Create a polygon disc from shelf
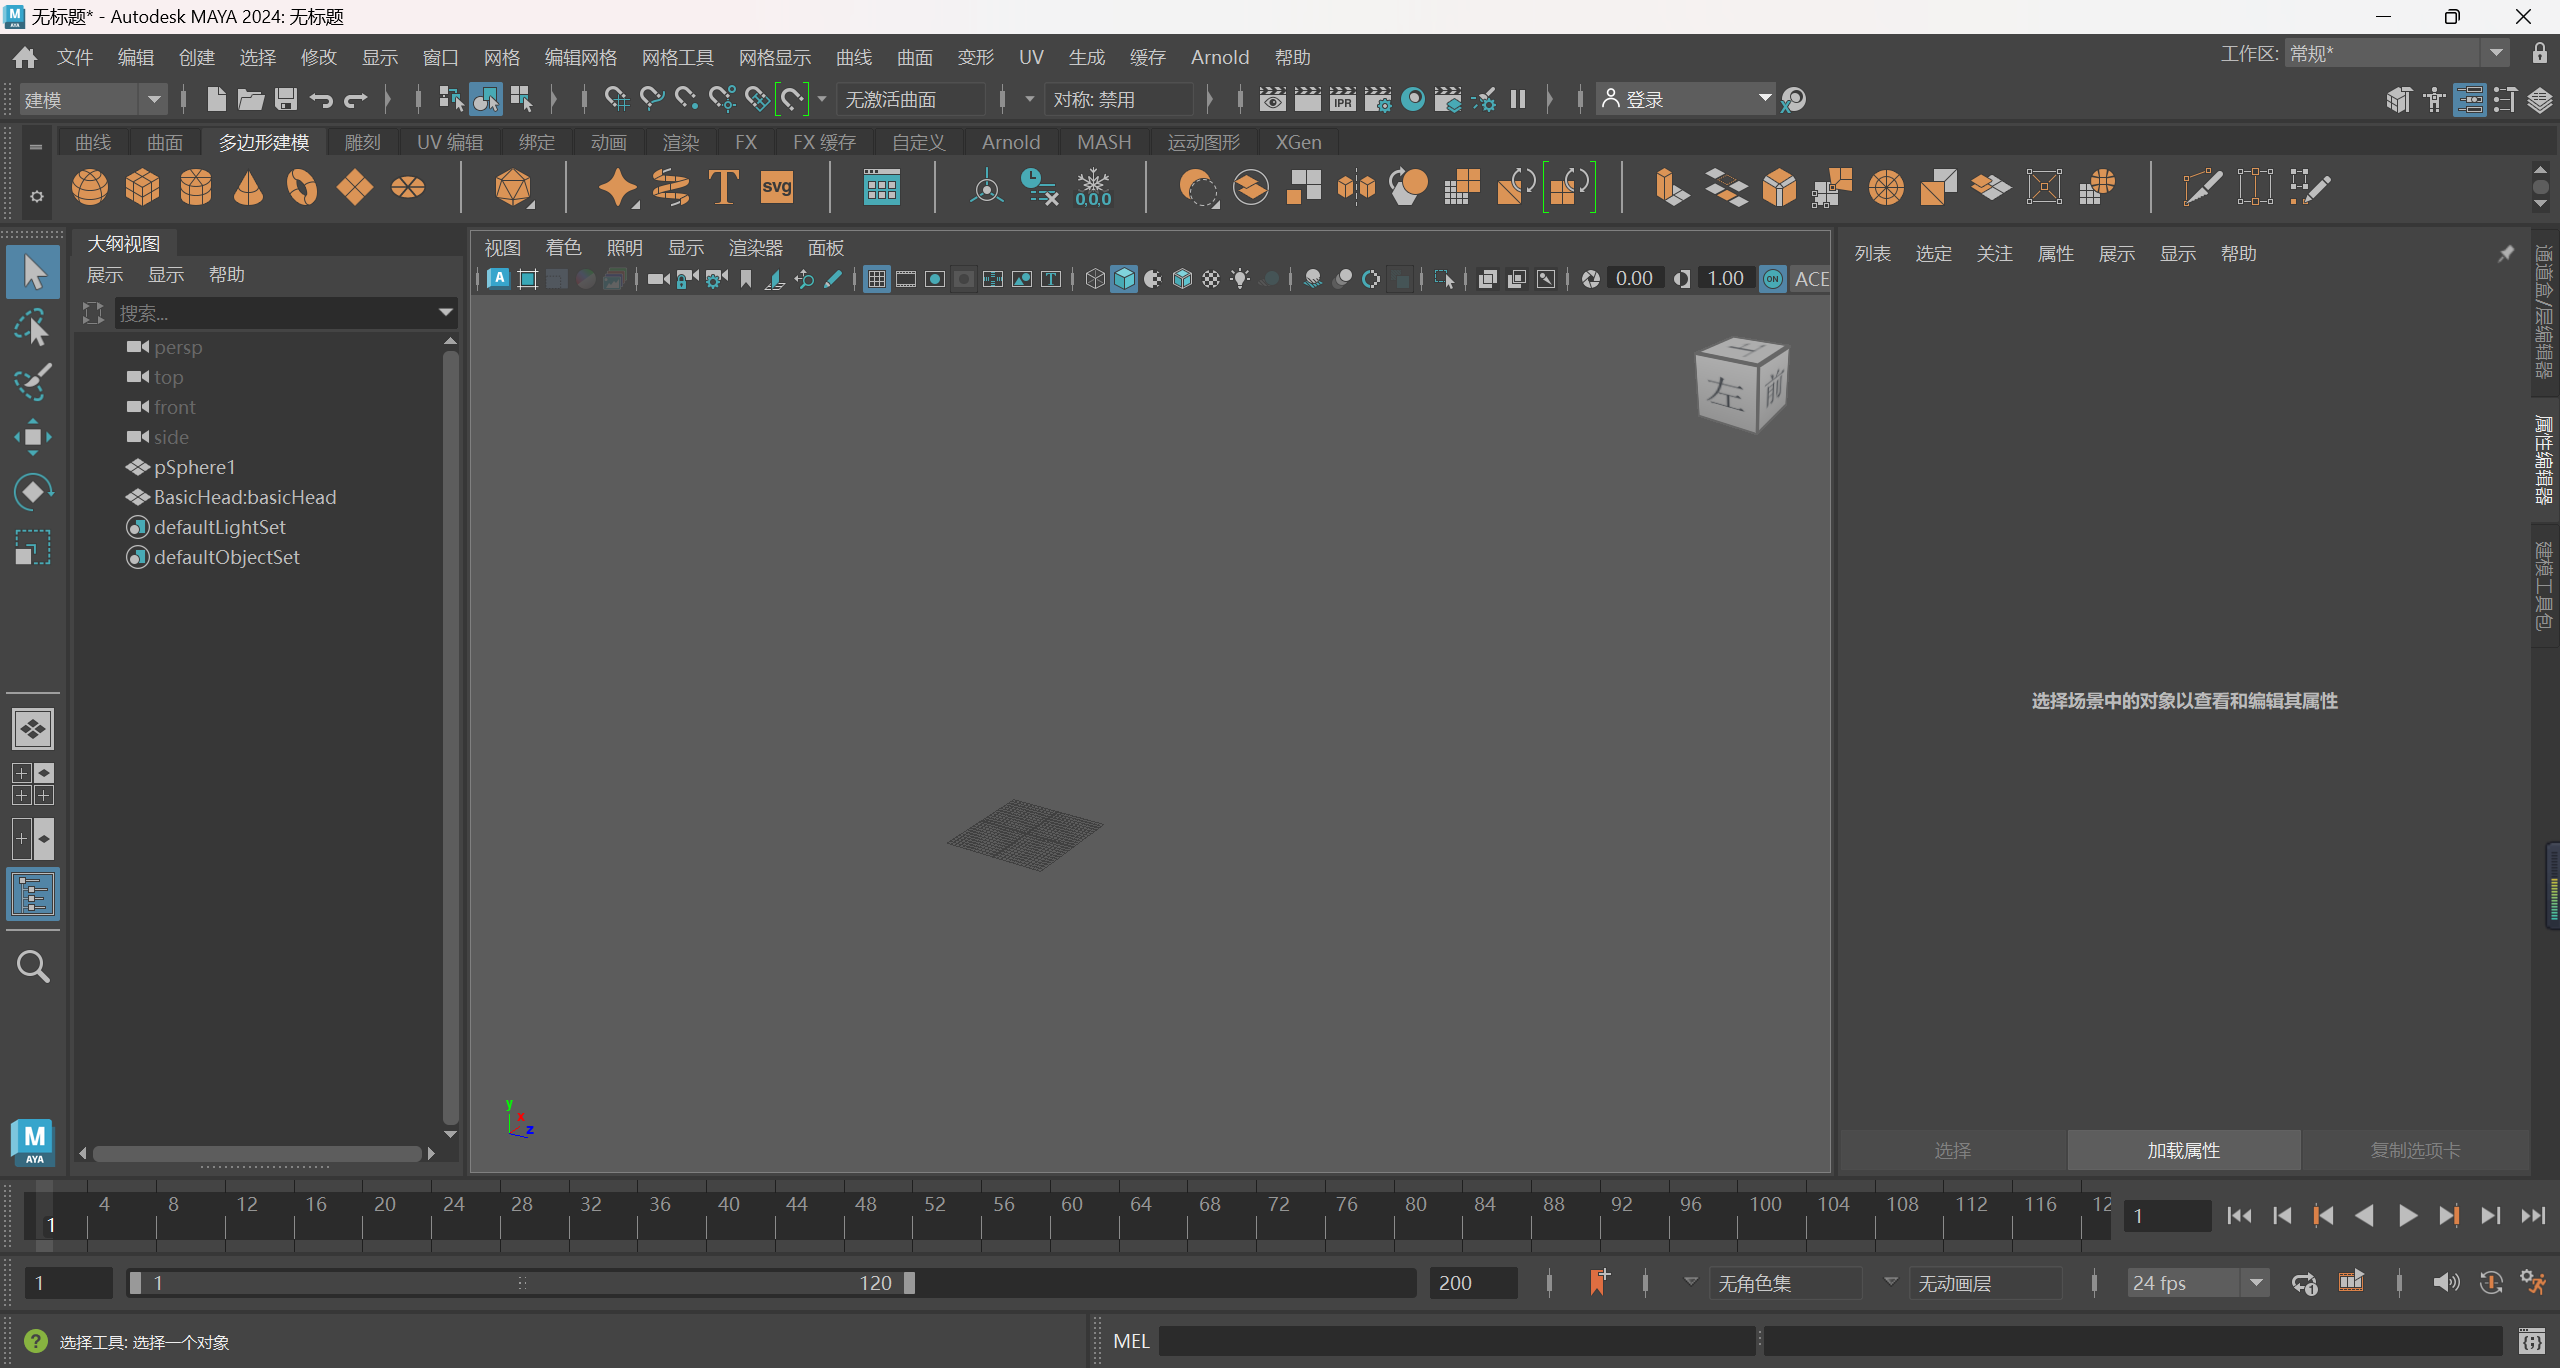2560x1368 pixels. 408,187
